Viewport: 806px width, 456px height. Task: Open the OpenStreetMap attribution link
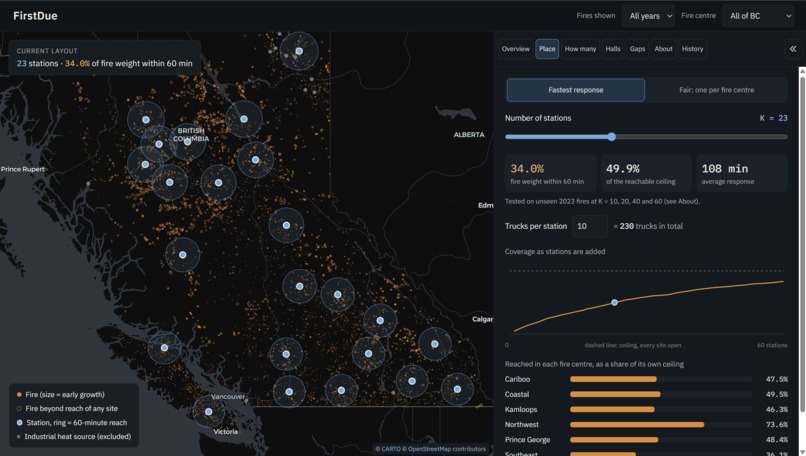coord(429,449)
